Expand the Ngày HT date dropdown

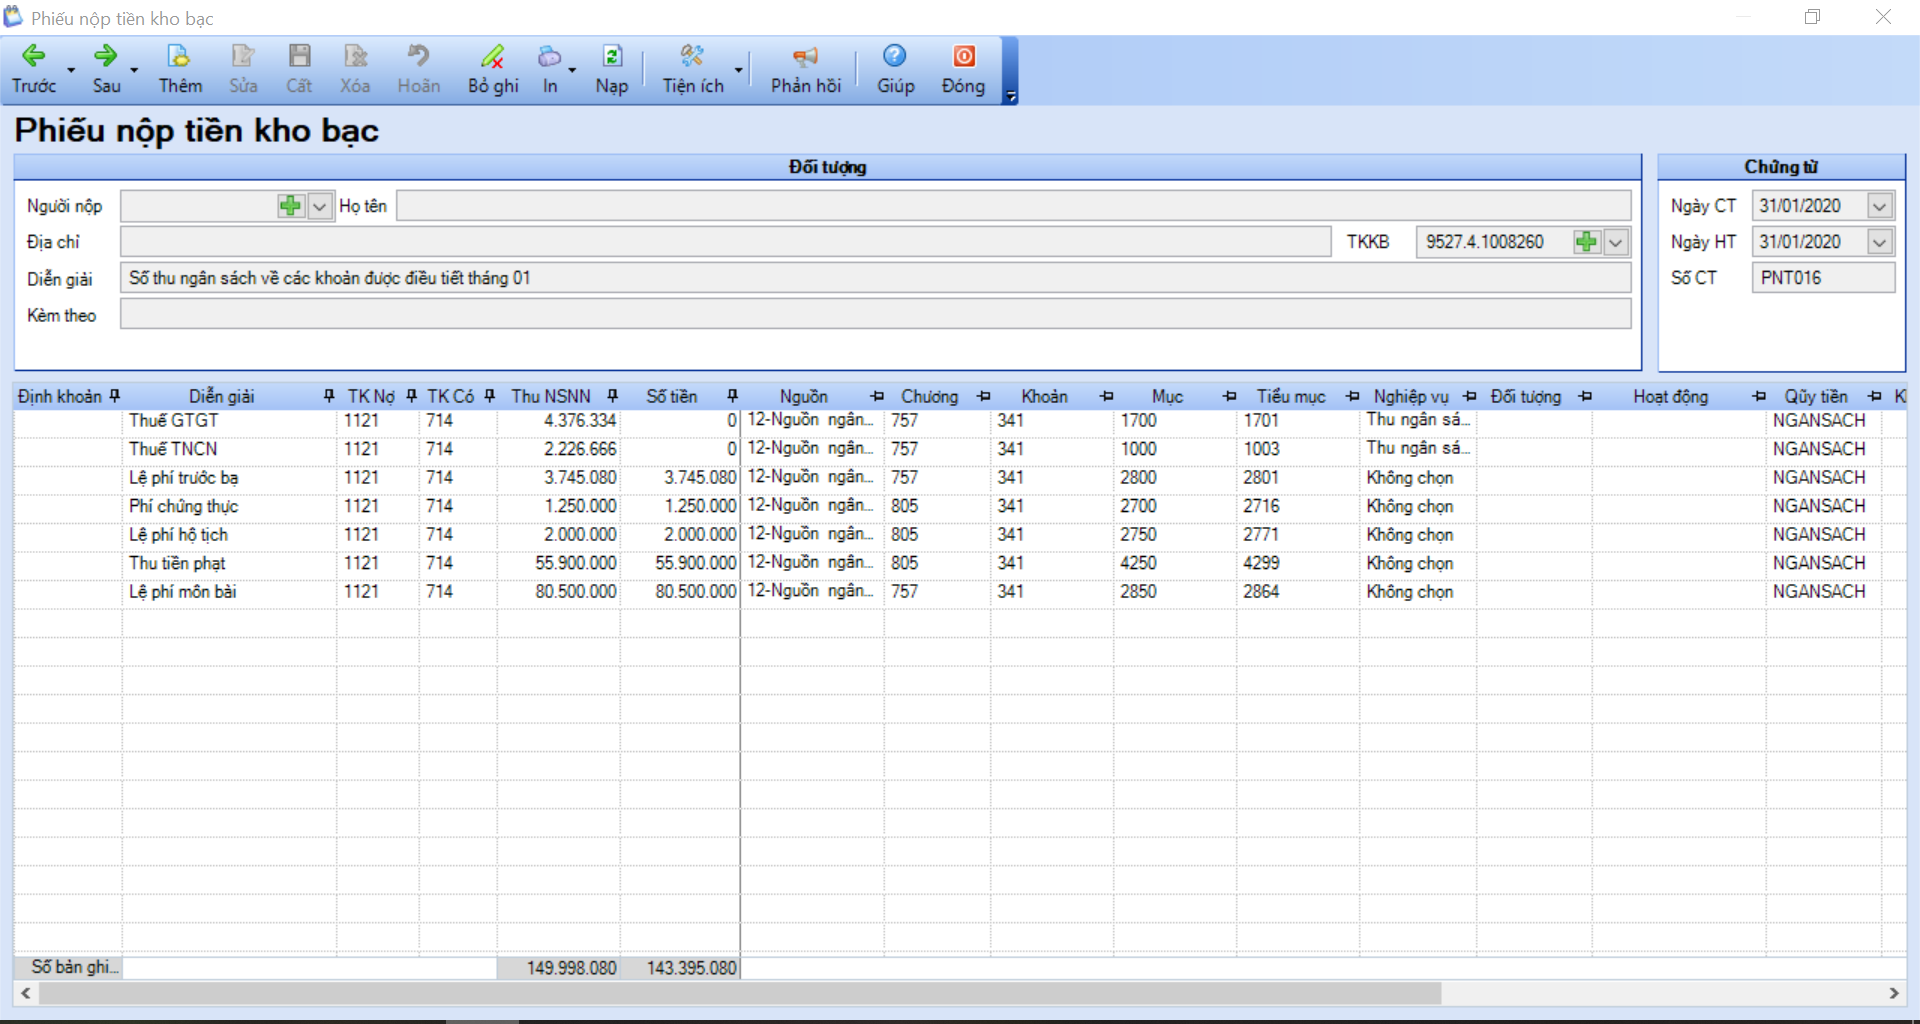coord(1880,242)
